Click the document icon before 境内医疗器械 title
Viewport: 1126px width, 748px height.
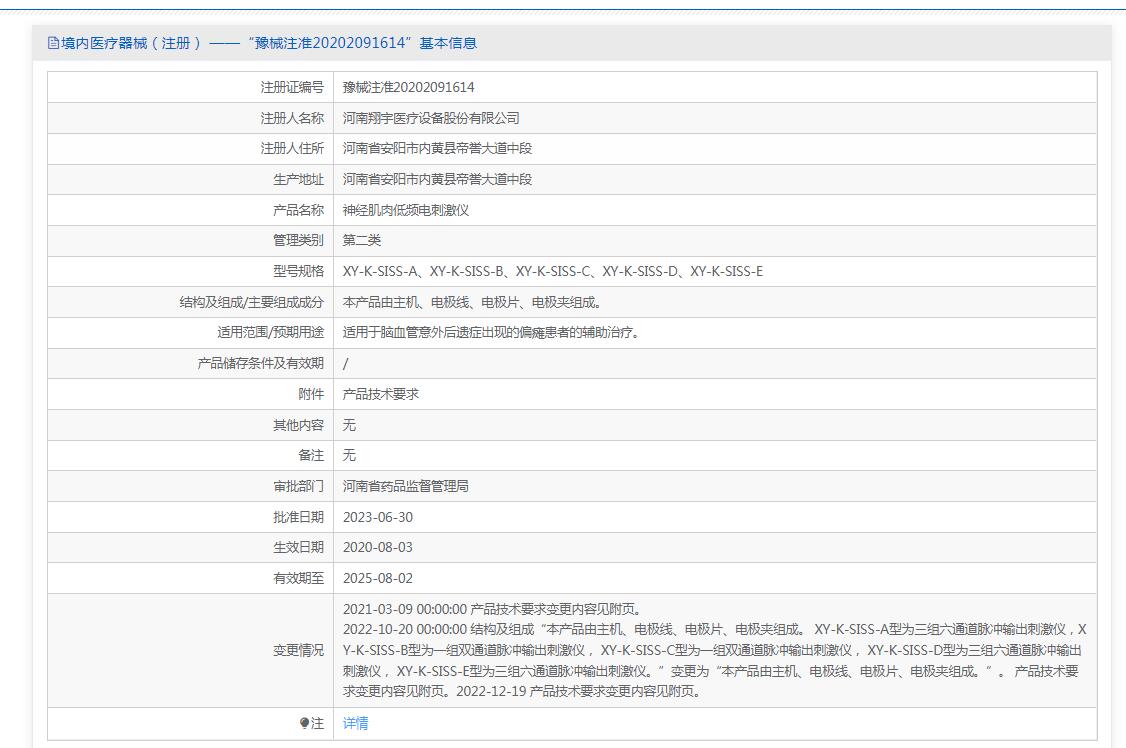(x=54, y=43)
